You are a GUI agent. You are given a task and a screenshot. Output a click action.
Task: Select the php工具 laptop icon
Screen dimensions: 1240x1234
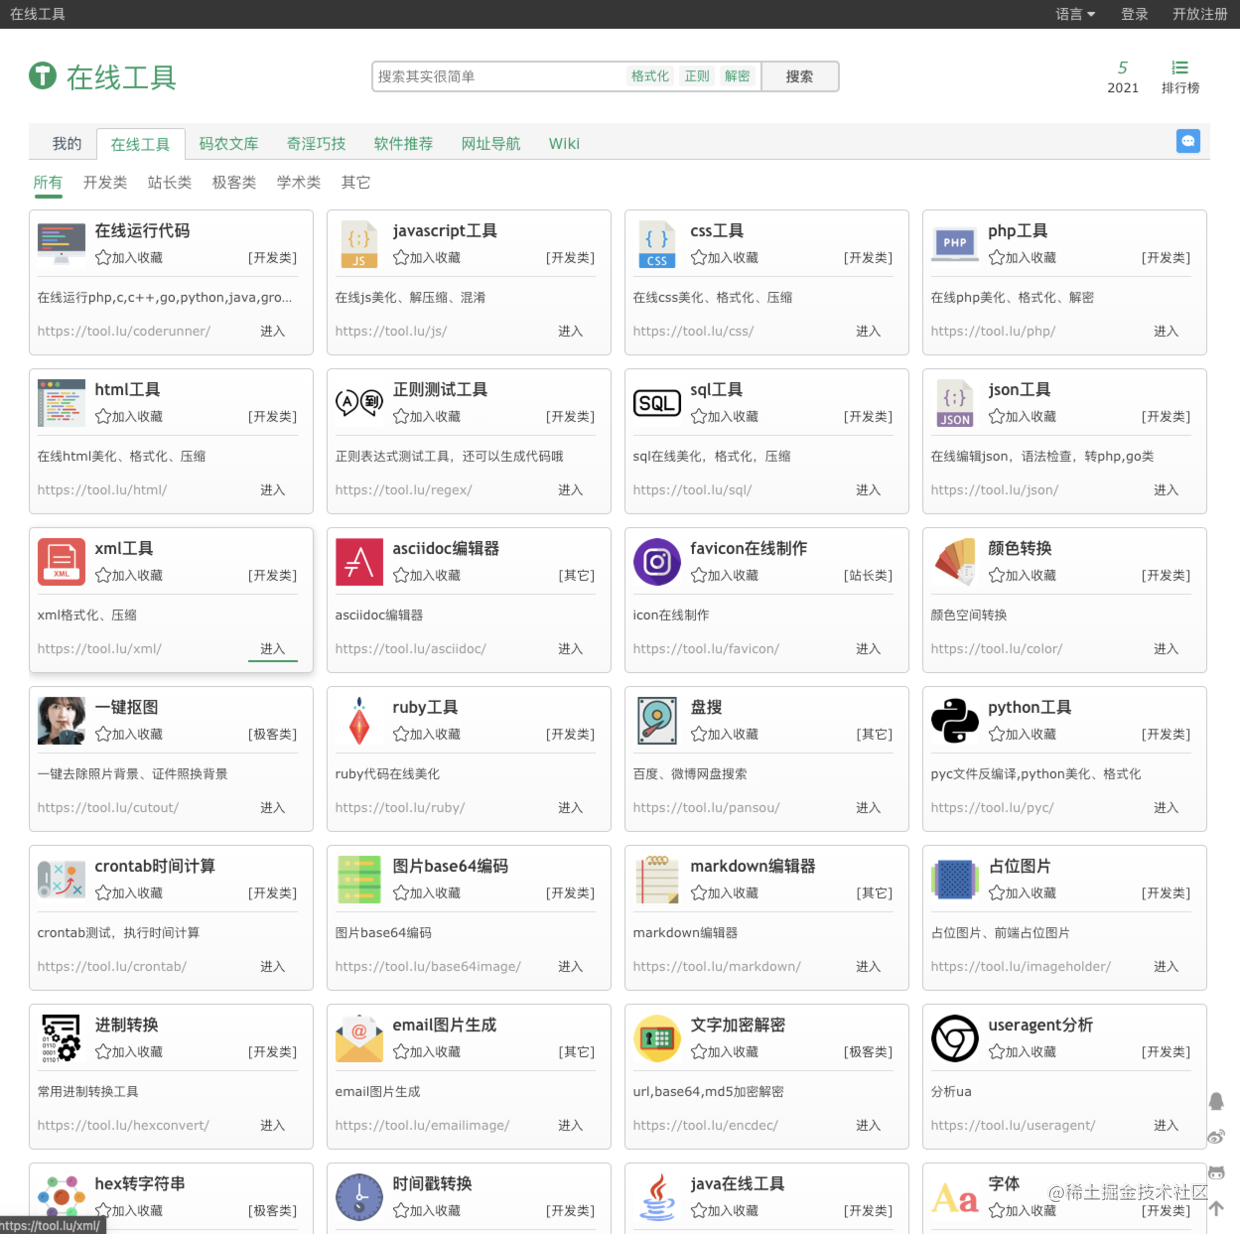(955, 244)
